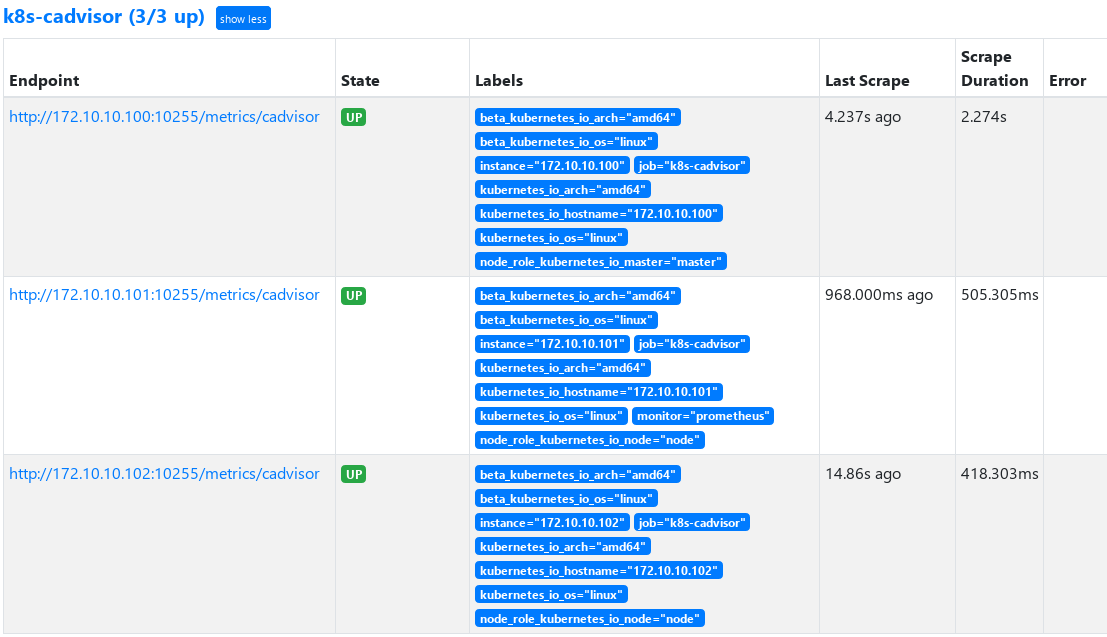Click beta_kubernetes_io_arch label in the 172.10.10.100 row

coord(578,117)
